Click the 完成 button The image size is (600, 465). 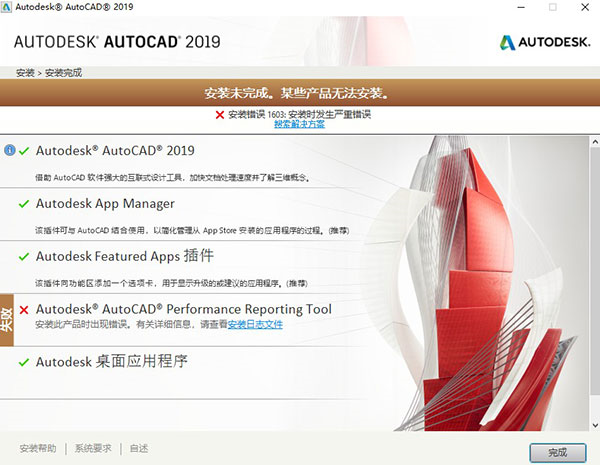pos(558,452)
